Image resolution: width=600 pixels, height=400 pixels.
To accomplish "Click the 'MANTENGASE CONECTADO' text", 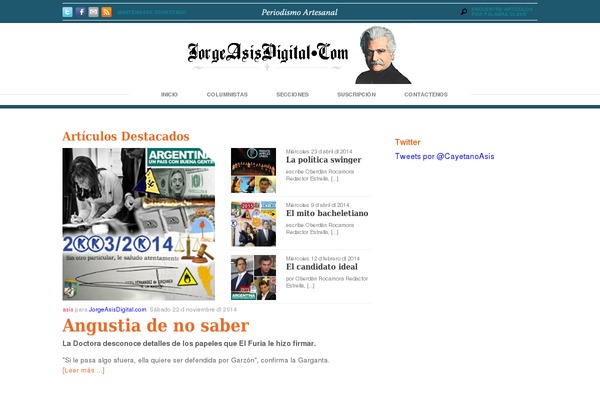I will 152,12.
